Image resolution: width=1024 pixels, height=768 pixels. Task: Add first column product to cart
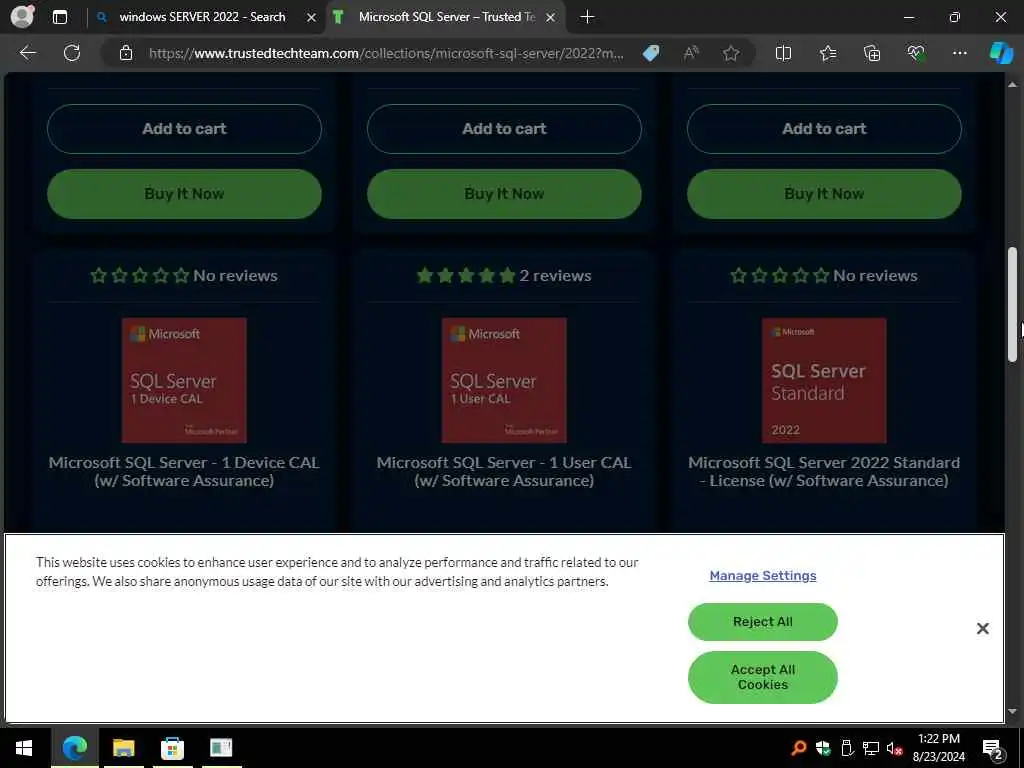(184, 129)
